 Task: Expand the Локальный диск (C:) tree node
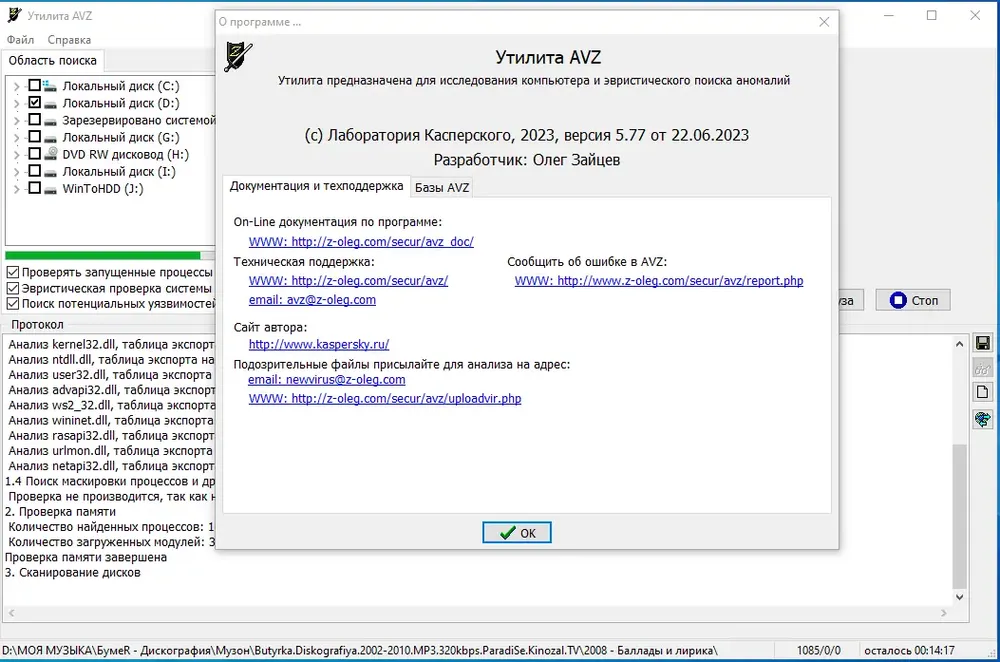(17, 86)
